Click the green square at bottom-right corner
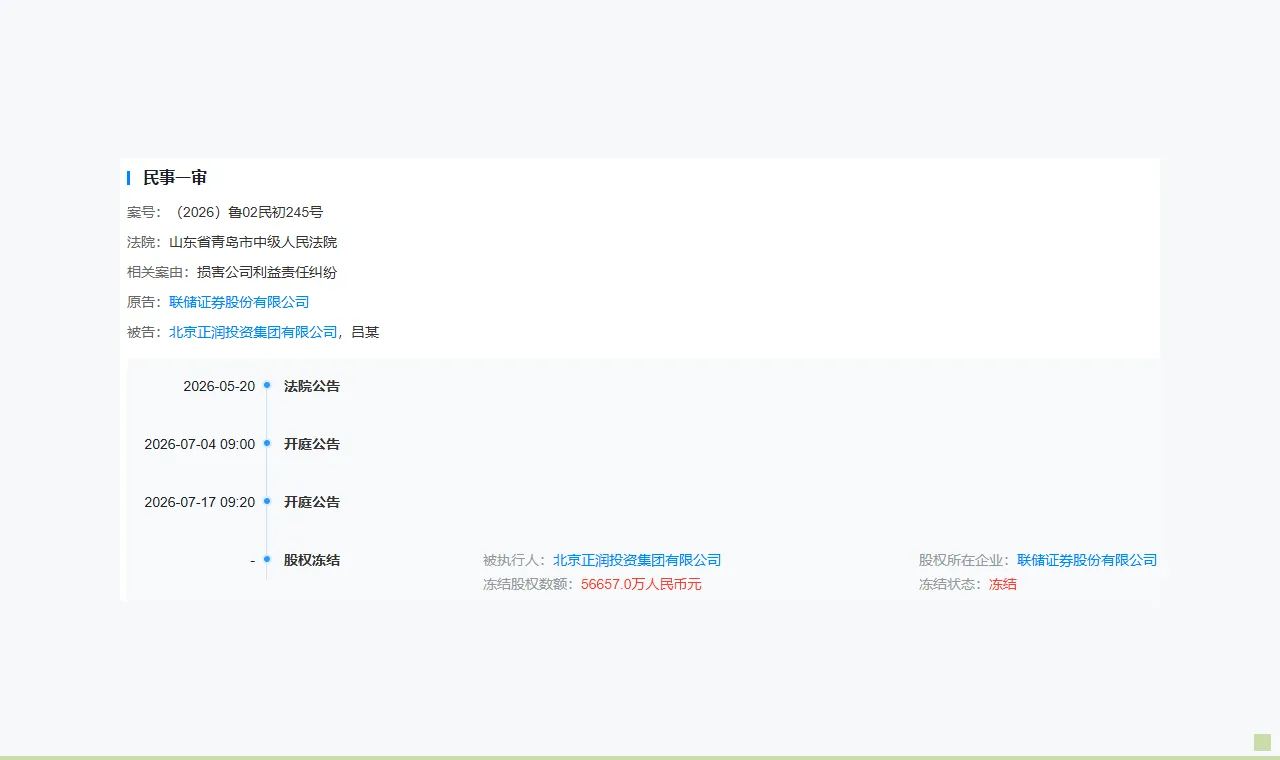Image resolution: width=1280 pixels, height=760 pixels. 1262,742
